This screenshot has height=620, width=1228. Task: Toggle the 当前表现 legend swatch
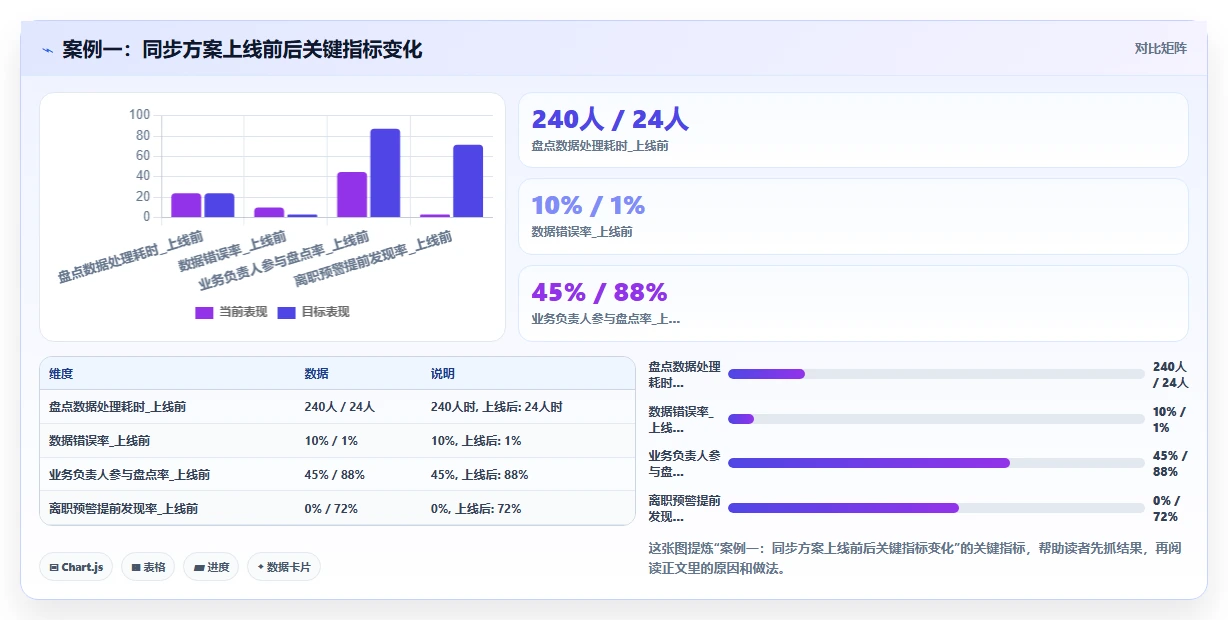point(204,312)
